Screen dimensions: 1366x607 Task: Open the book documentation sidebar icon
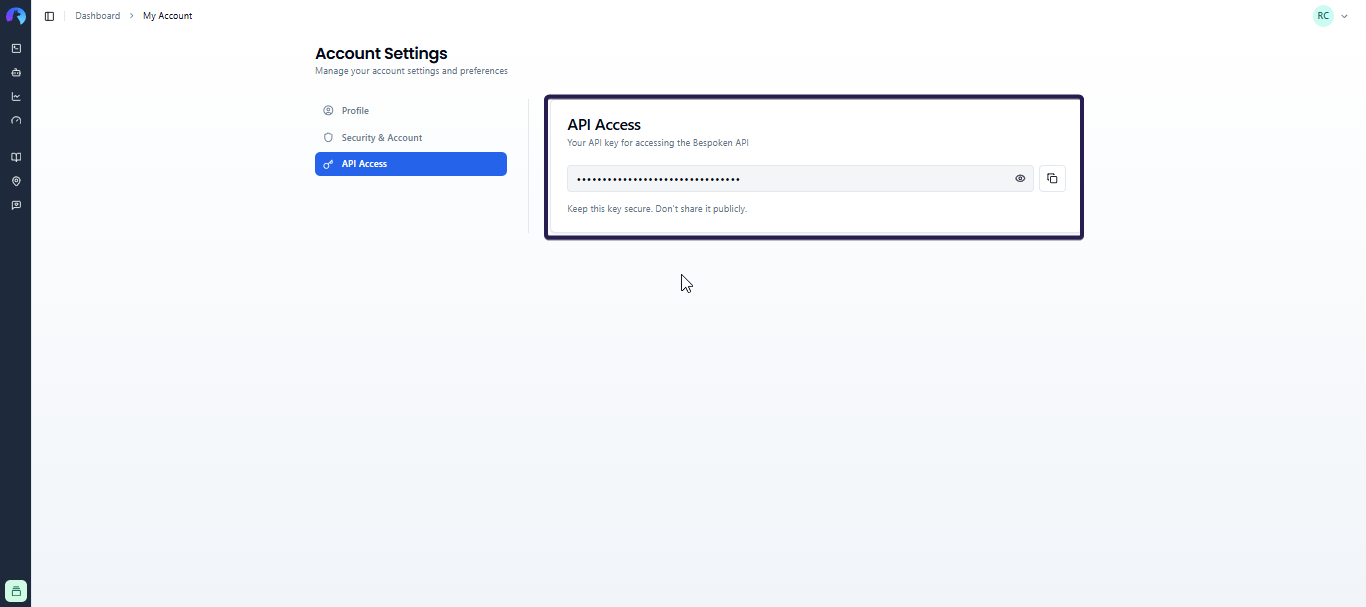tap(16, 157)
